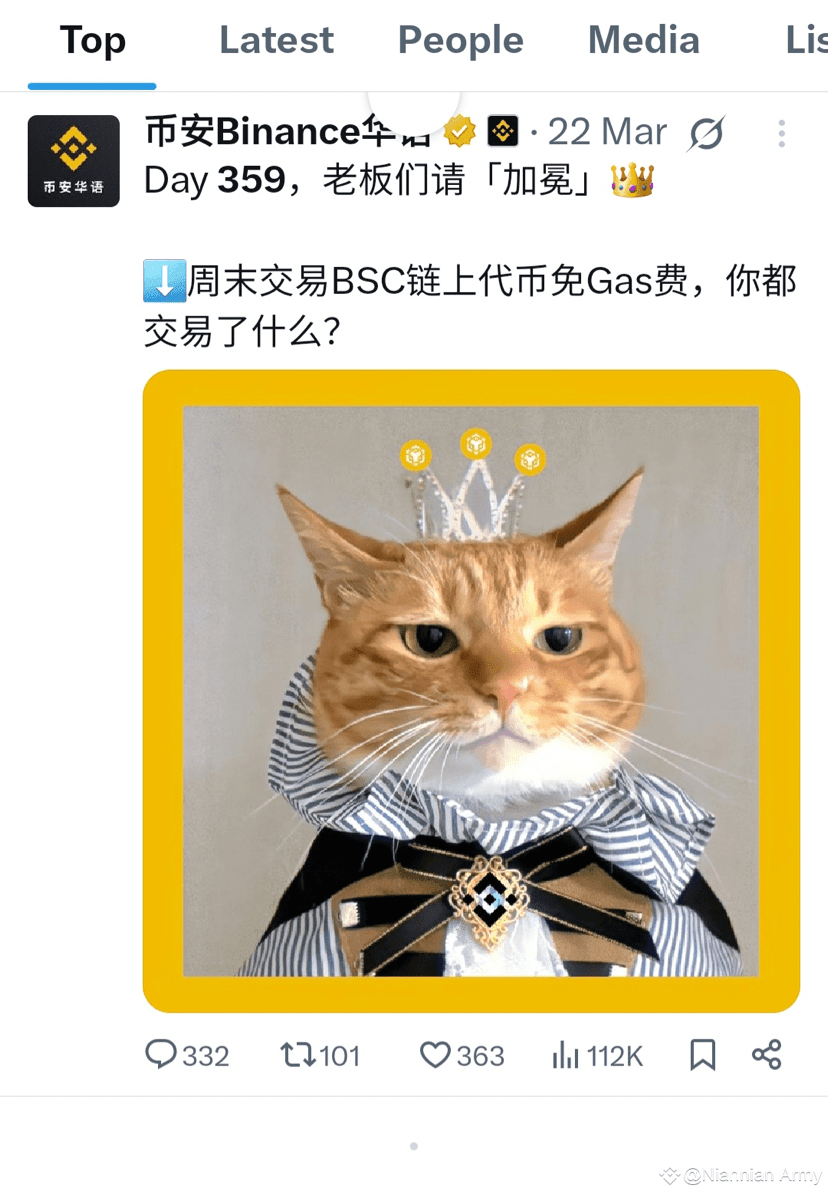Open the reply comments icon
Image resolution: width=828 pixels, height=1192 pixels.
pyautogui.click(x=160, y=1054)
